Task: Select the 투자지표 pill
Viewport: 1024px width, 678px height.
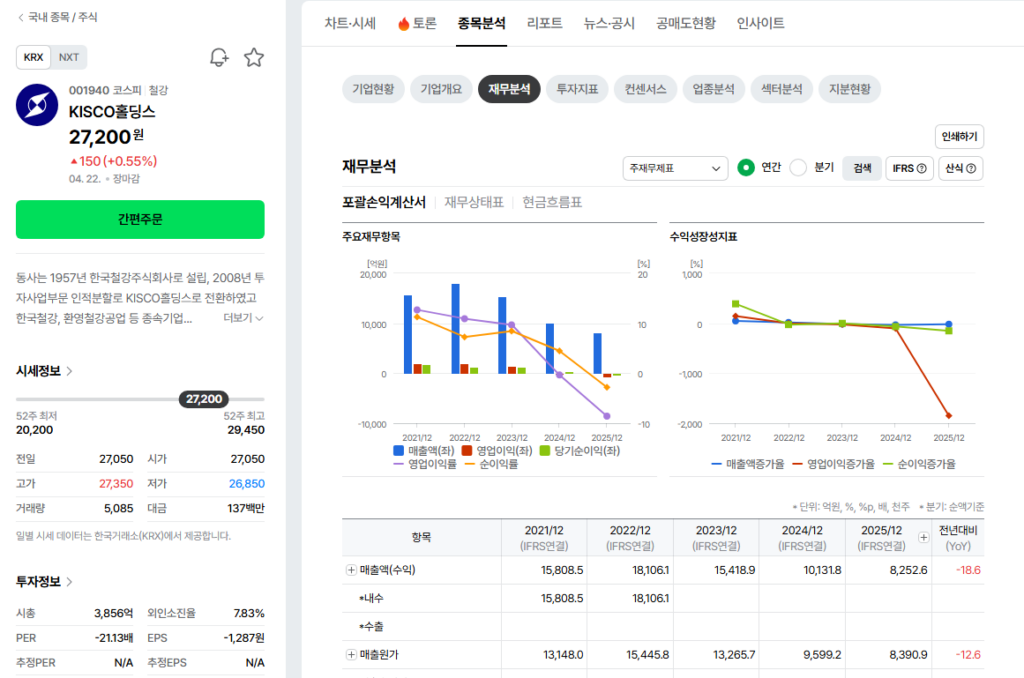Action: [577, 89]
